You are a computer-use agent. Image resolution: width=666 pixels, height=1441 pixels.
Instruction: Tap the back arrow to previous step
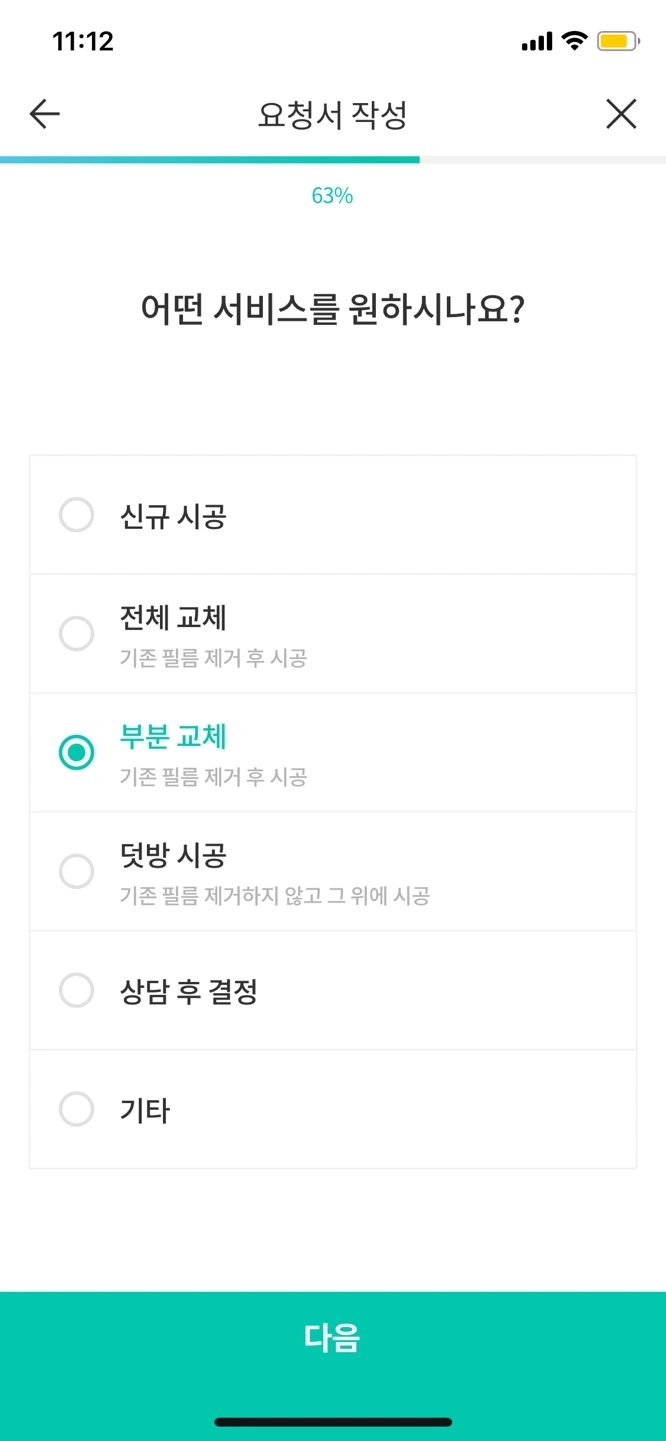[x=43, y=113]
